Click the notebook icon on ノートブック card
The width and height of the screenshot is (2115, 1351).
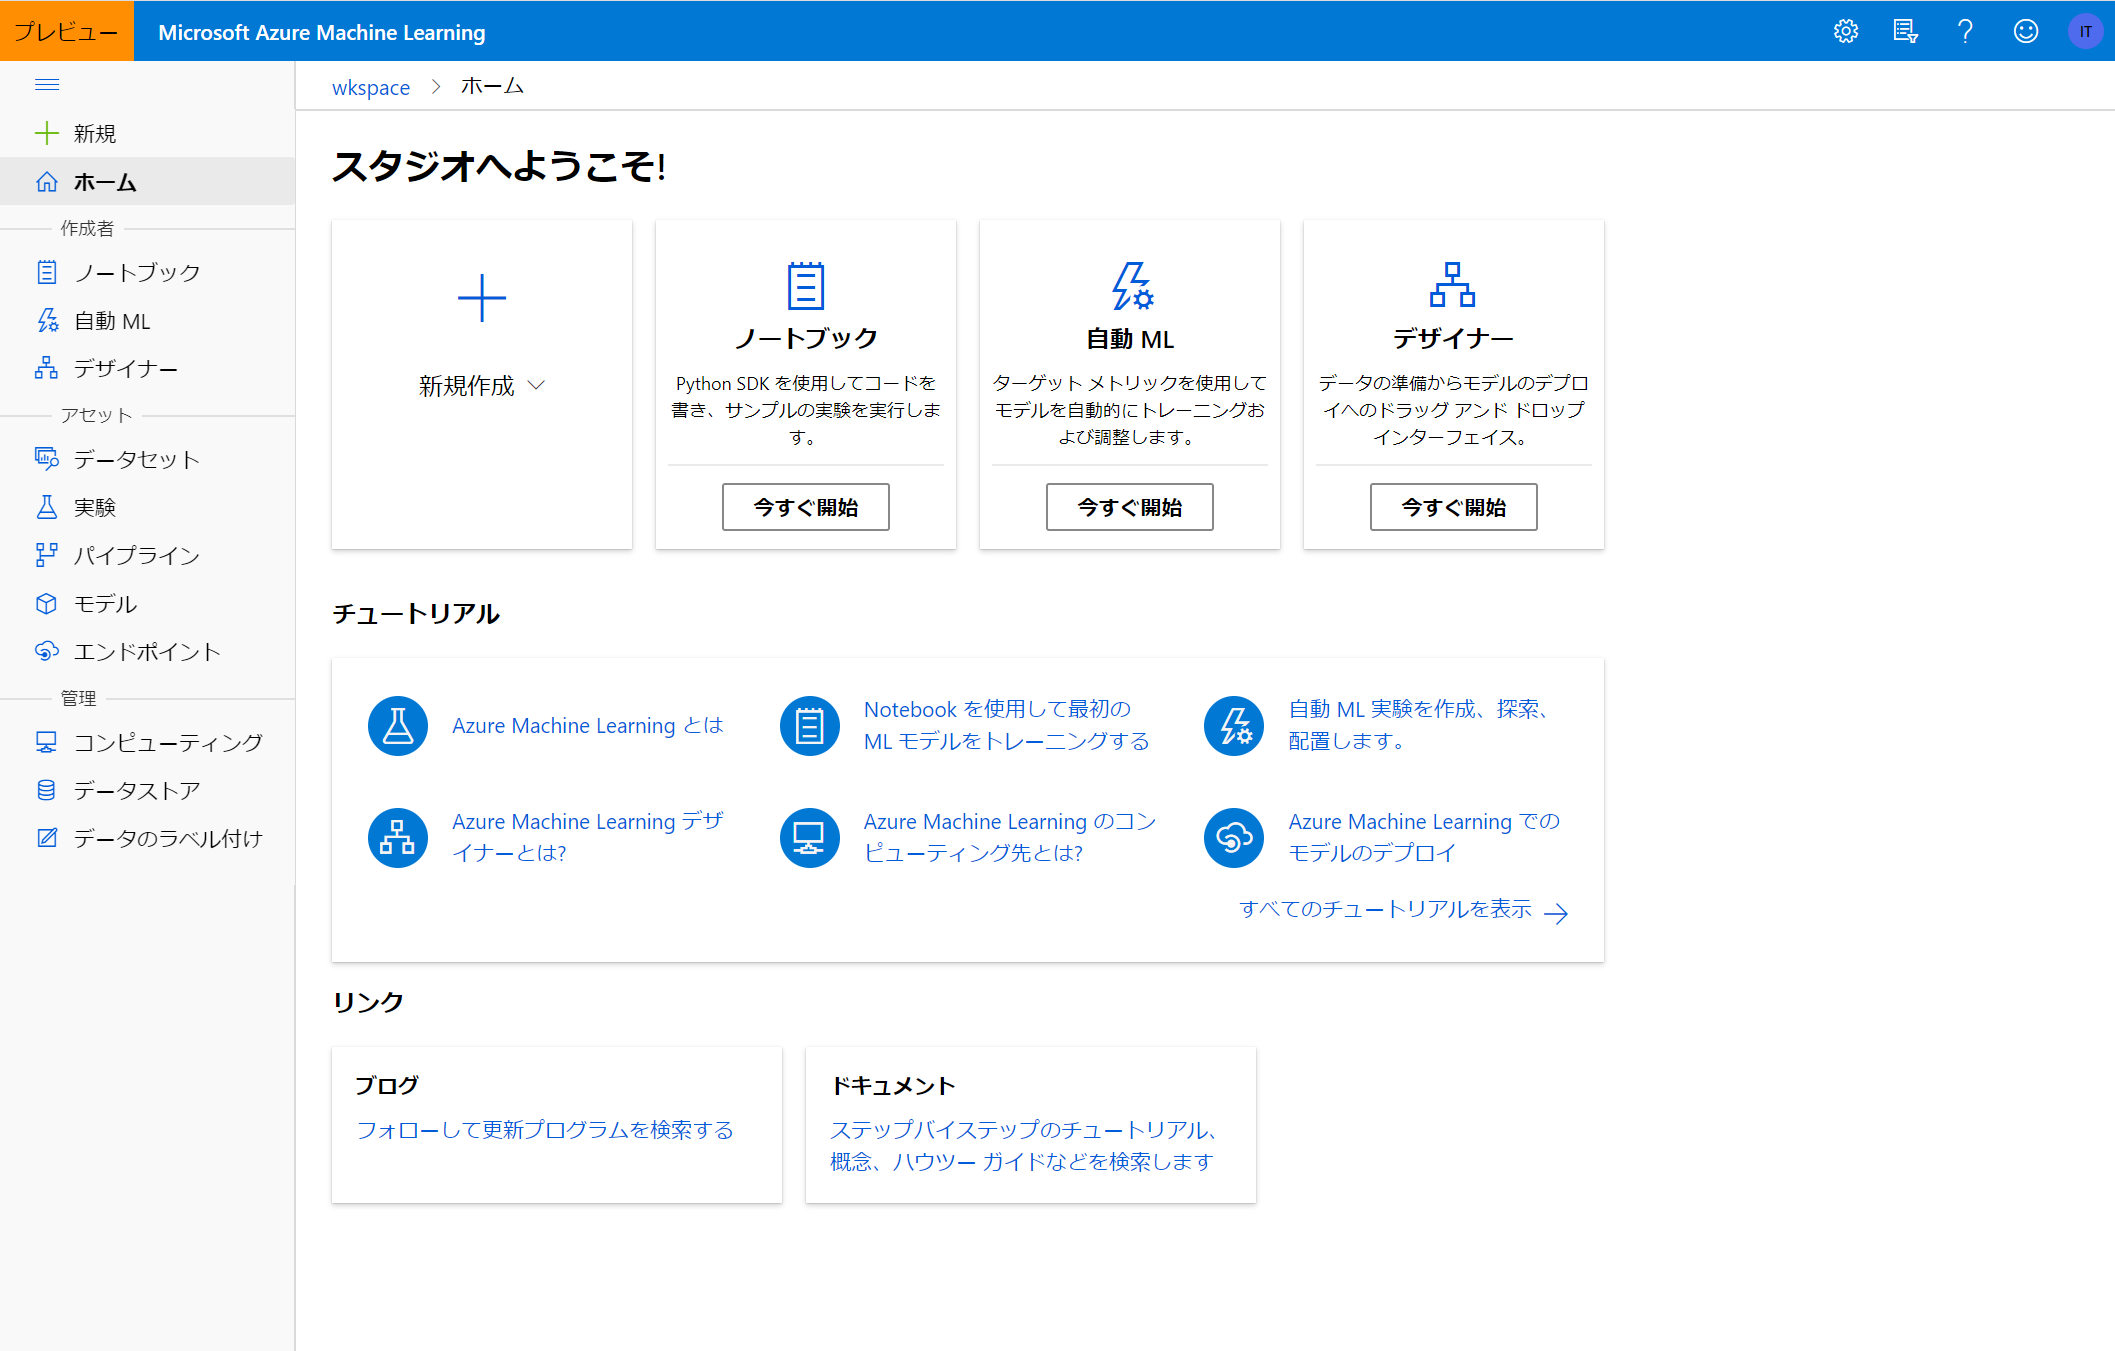point(805,286)
